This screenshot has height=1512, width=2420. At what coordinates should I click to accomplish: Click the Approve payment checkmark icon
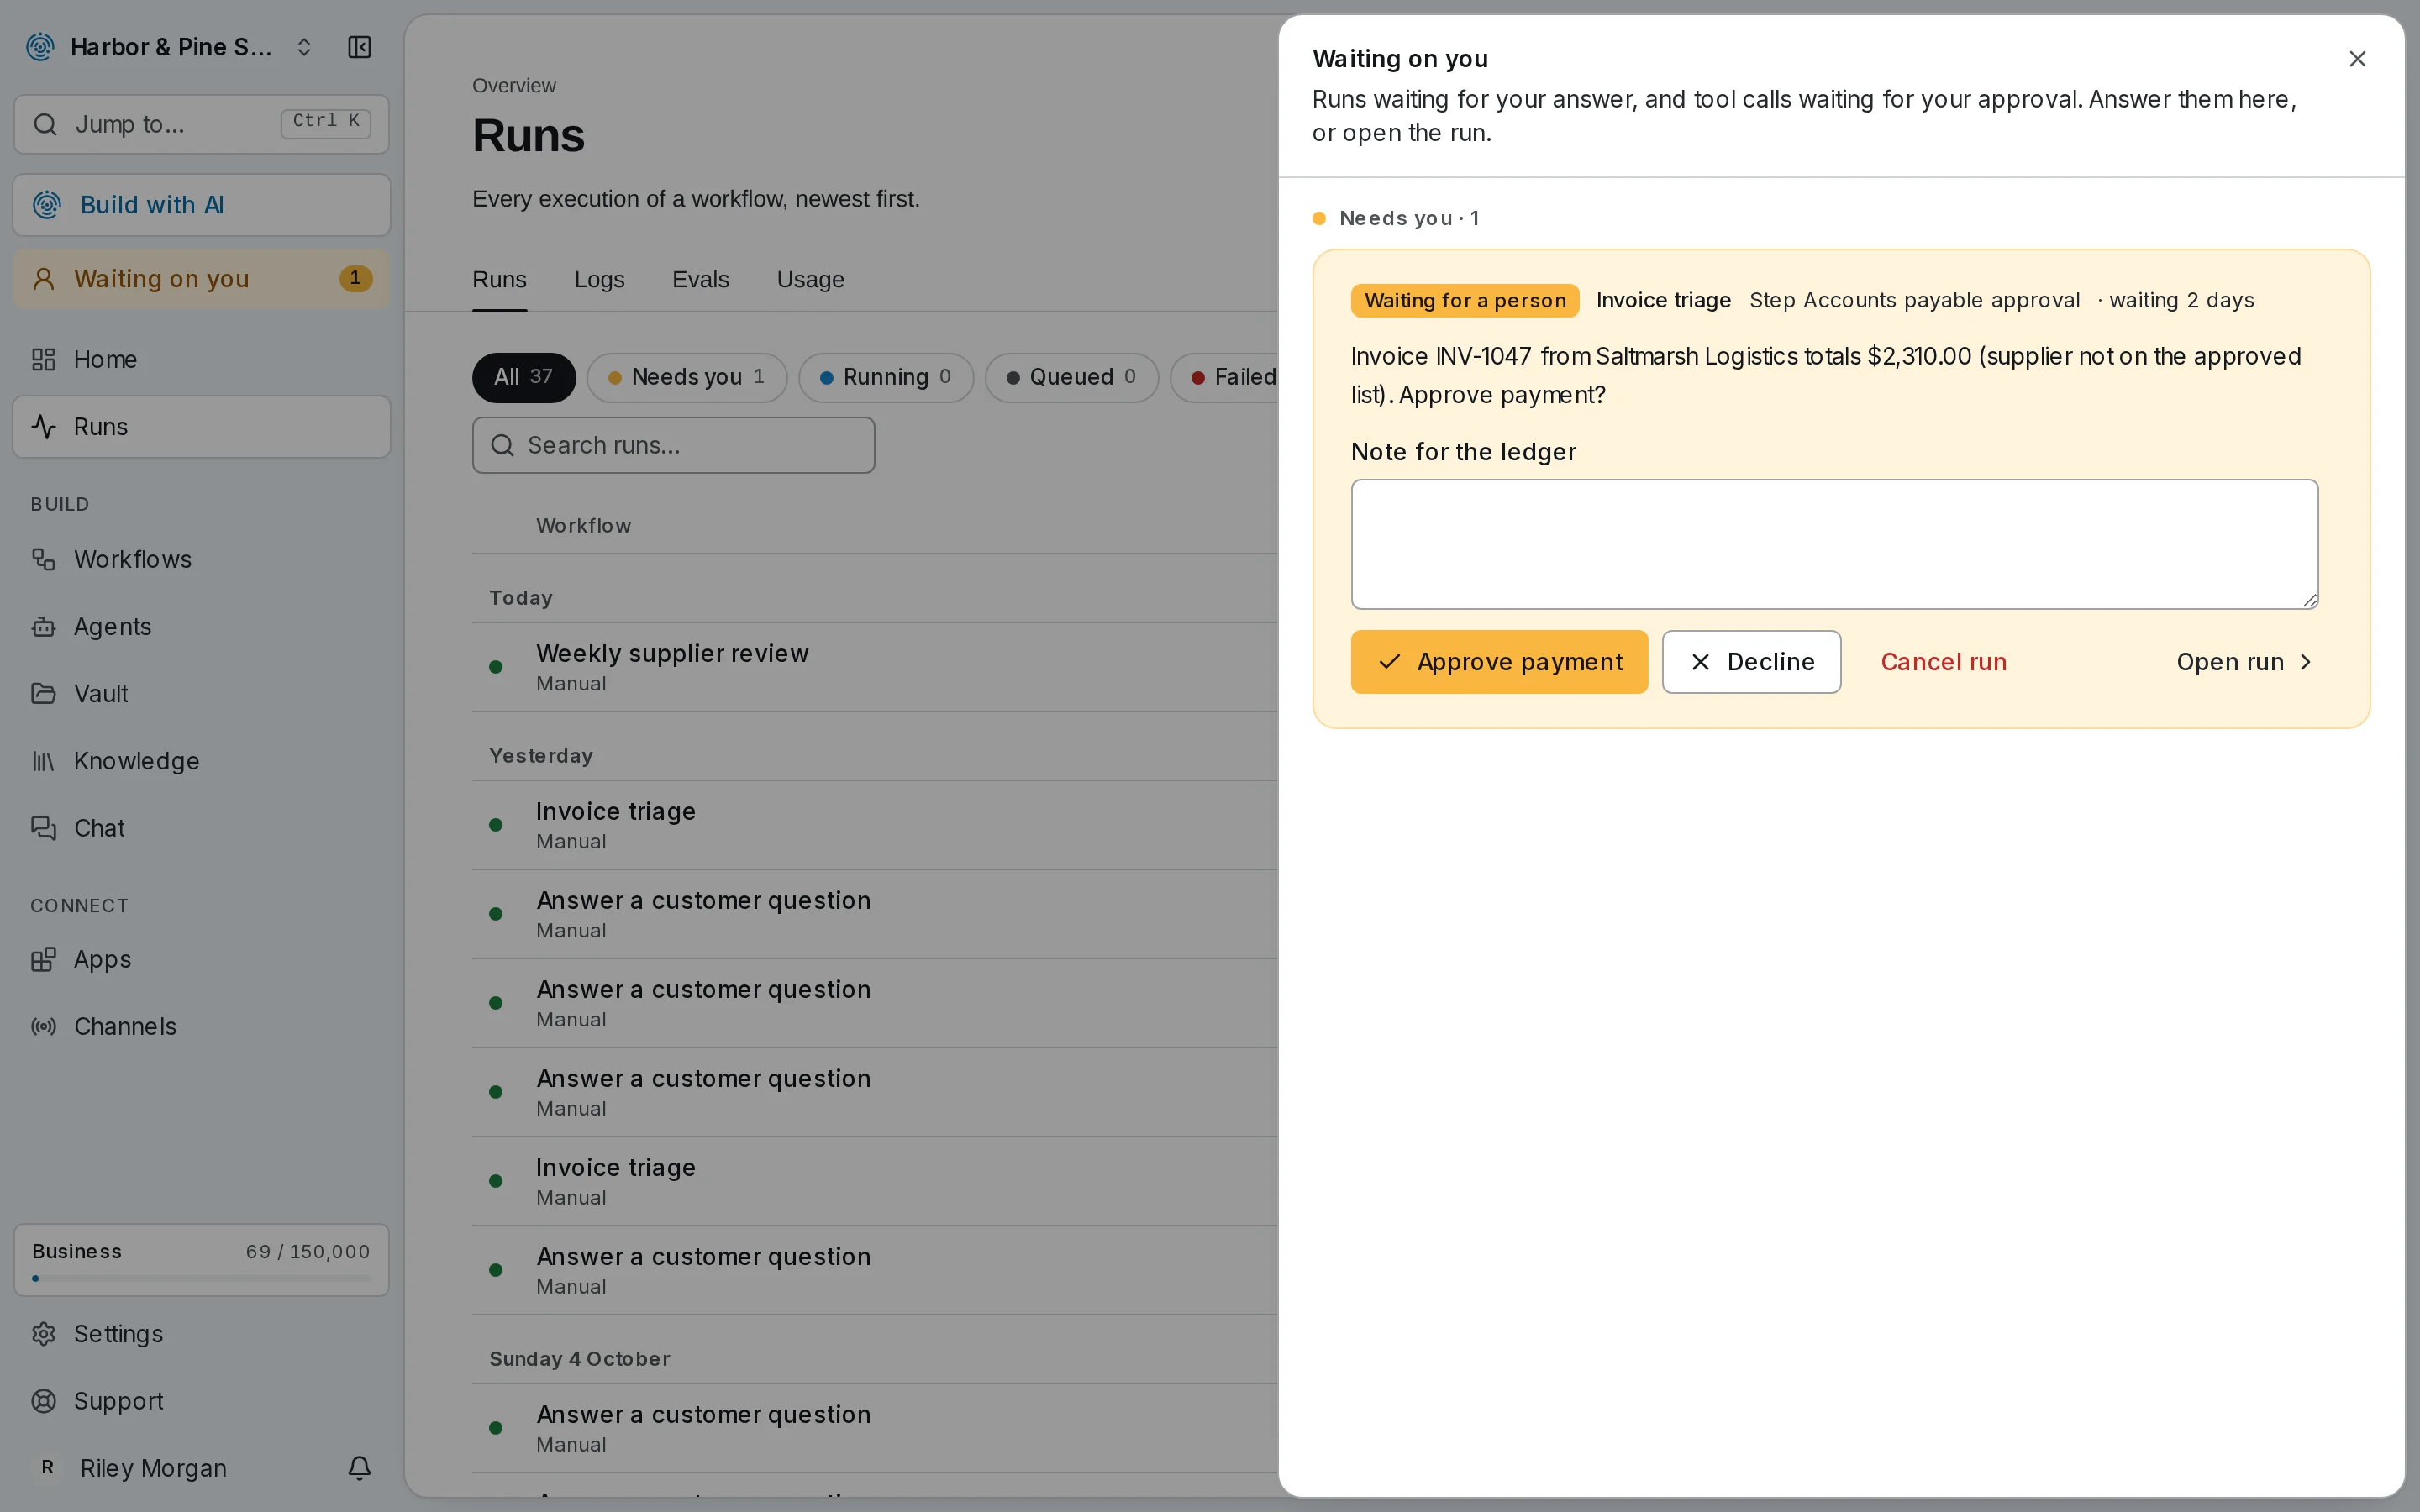tap(1389, 662)
